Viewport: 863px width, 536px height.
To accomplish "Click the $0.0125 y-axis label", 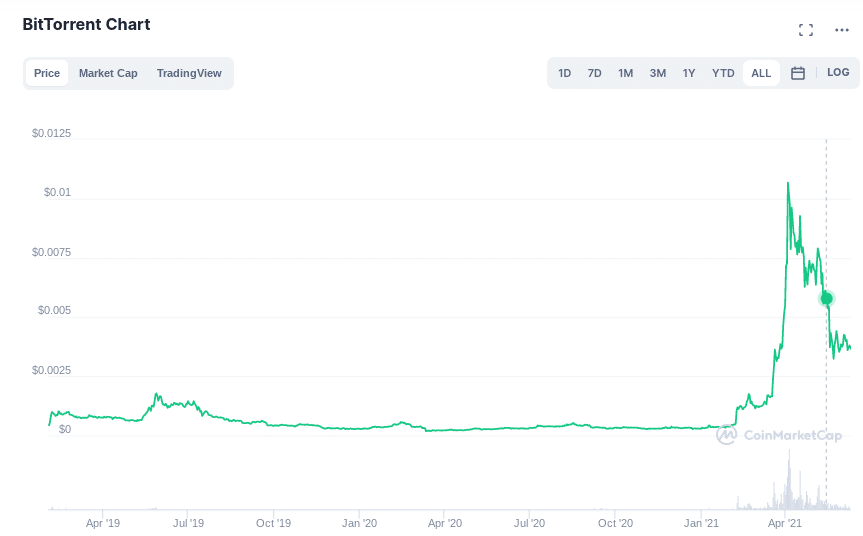I will pos(51,133).
